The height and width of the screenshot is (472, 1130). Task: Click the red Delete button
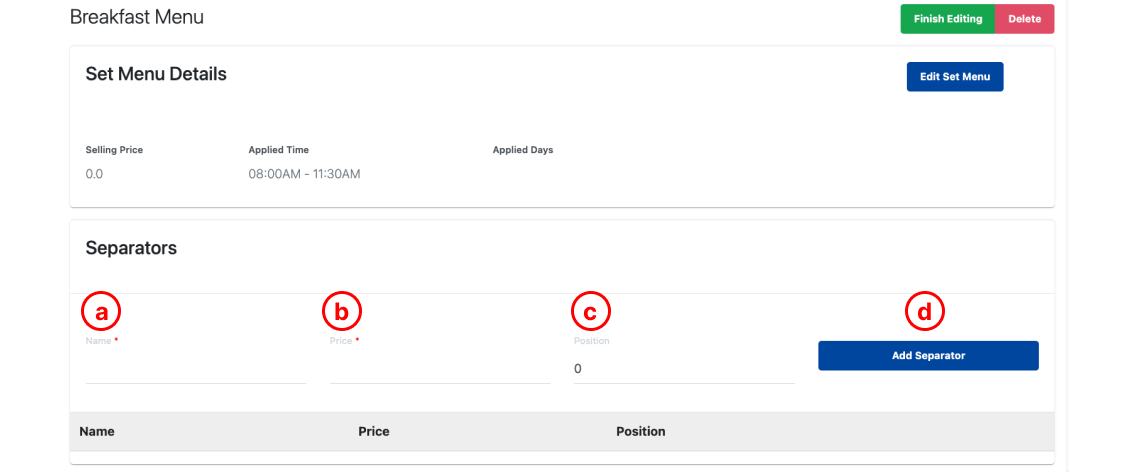(1024, 19)
